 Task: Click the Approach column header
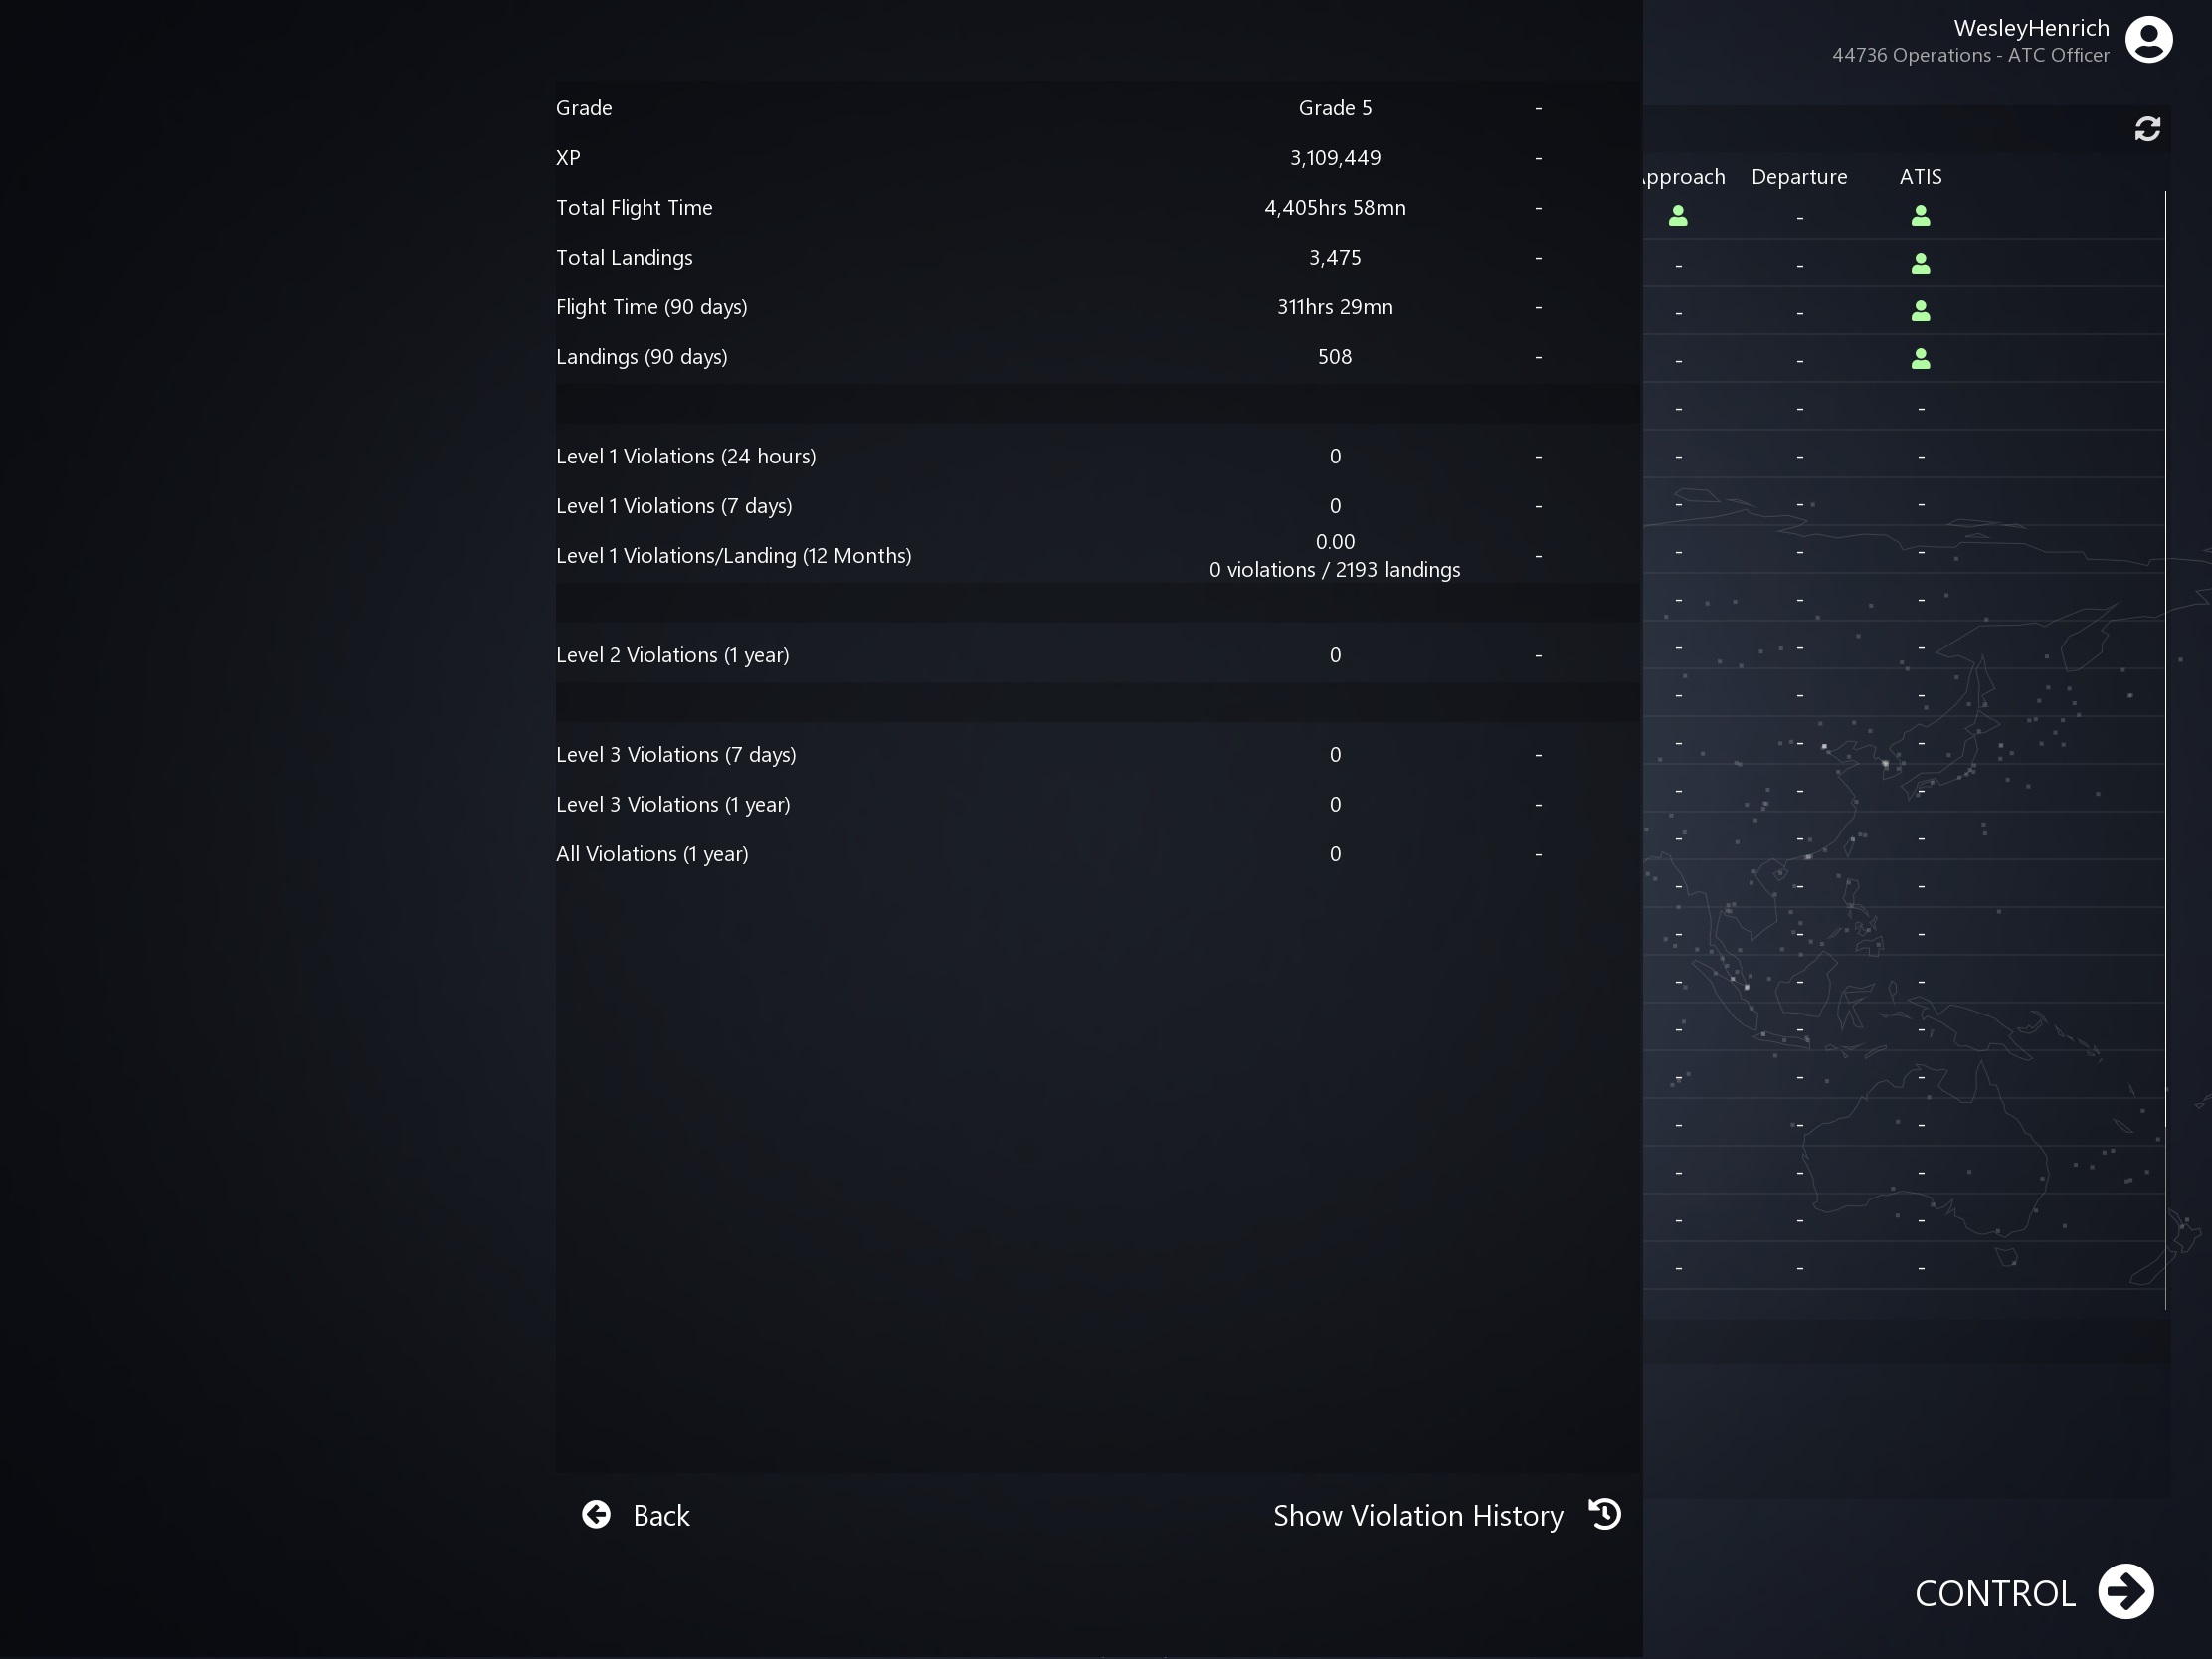click(1686, 177)
